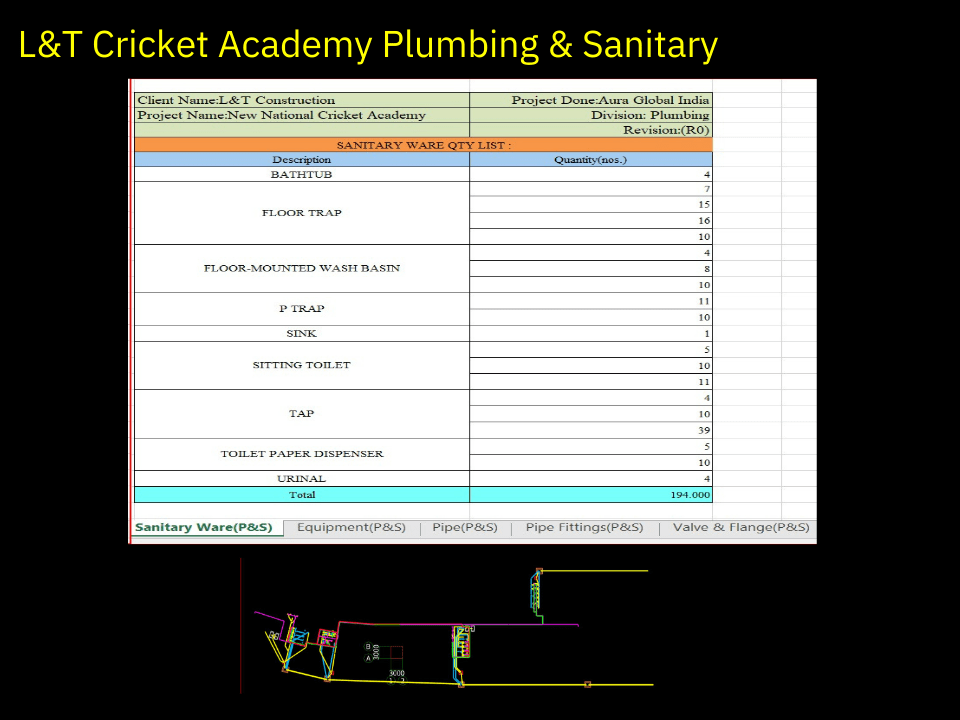This screenshot has height=720, width=960.
Task: Select the 'Revision:(R0)' cell
Action: (591, 130)
